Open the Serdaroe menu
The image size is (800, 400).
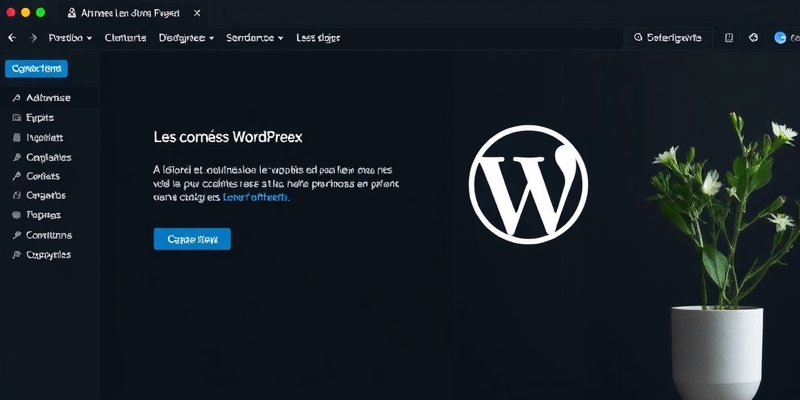tap(255, 38)
